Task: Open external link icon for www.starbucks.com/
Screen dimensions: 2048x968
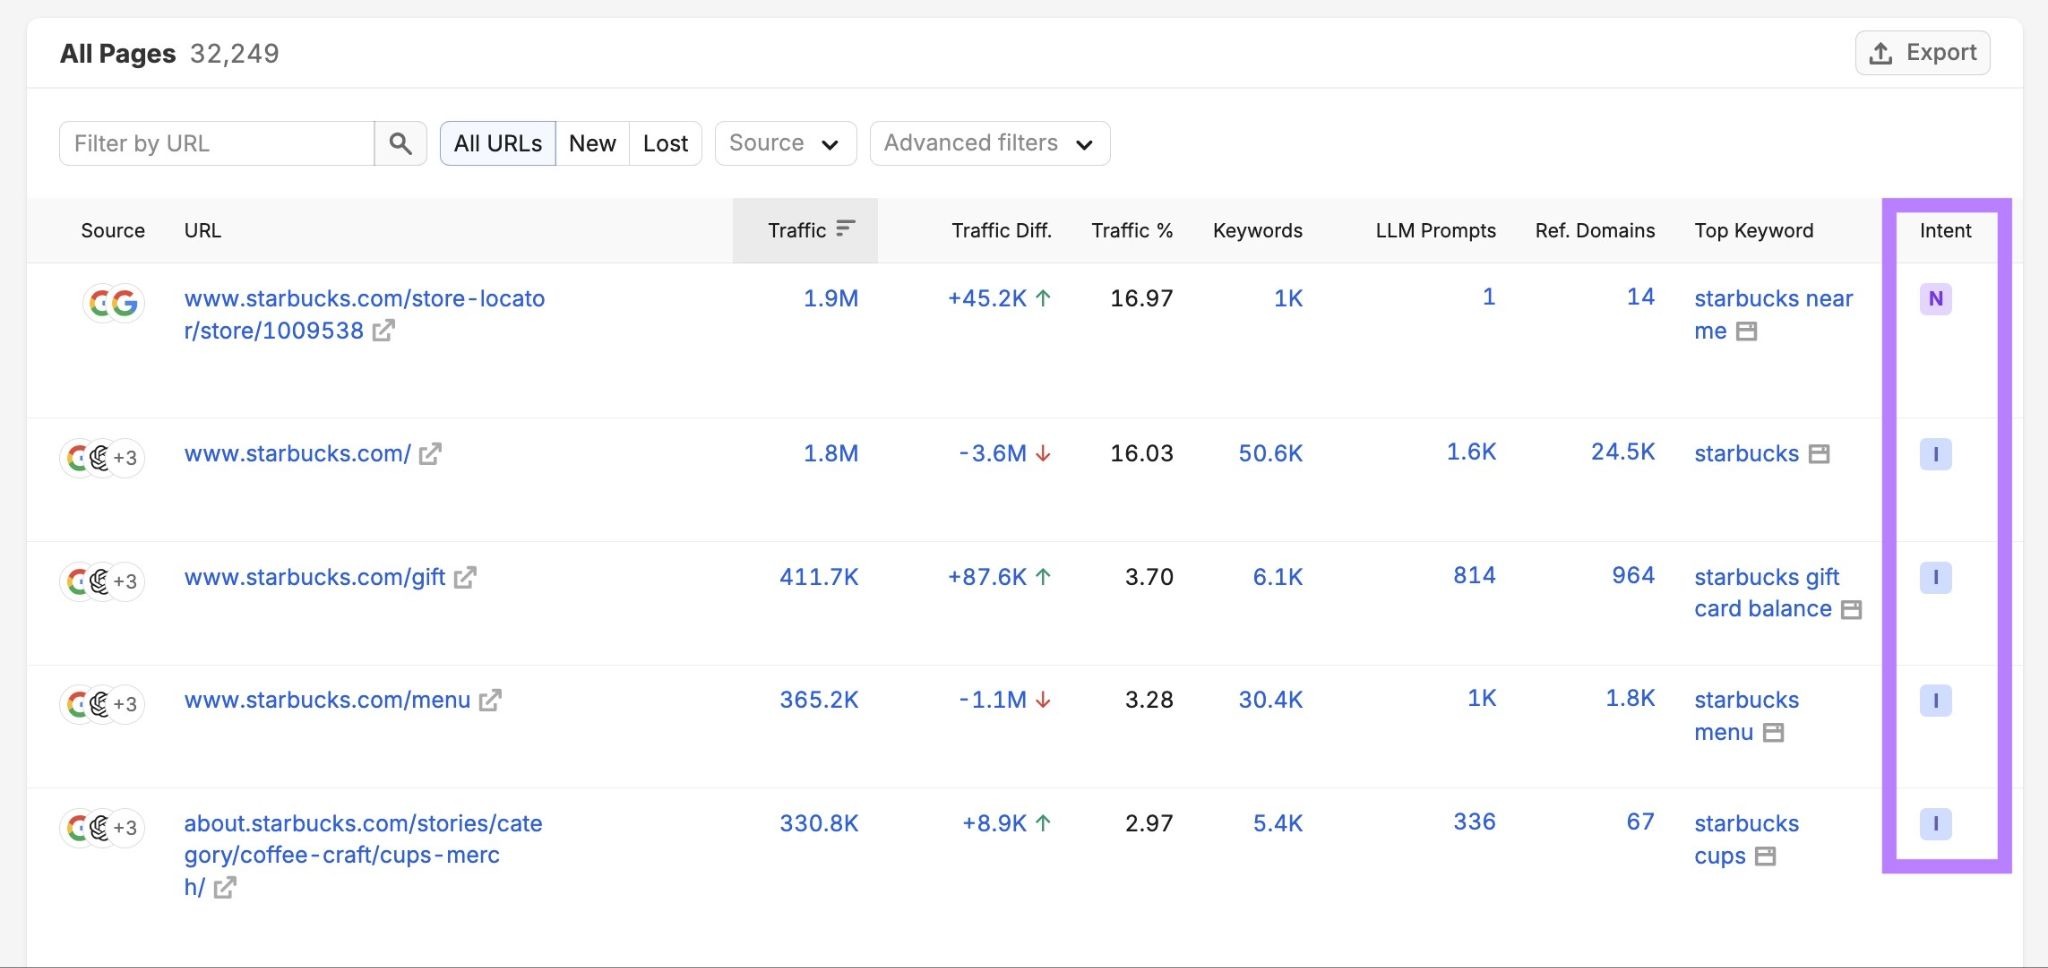Action: point(430,454)
